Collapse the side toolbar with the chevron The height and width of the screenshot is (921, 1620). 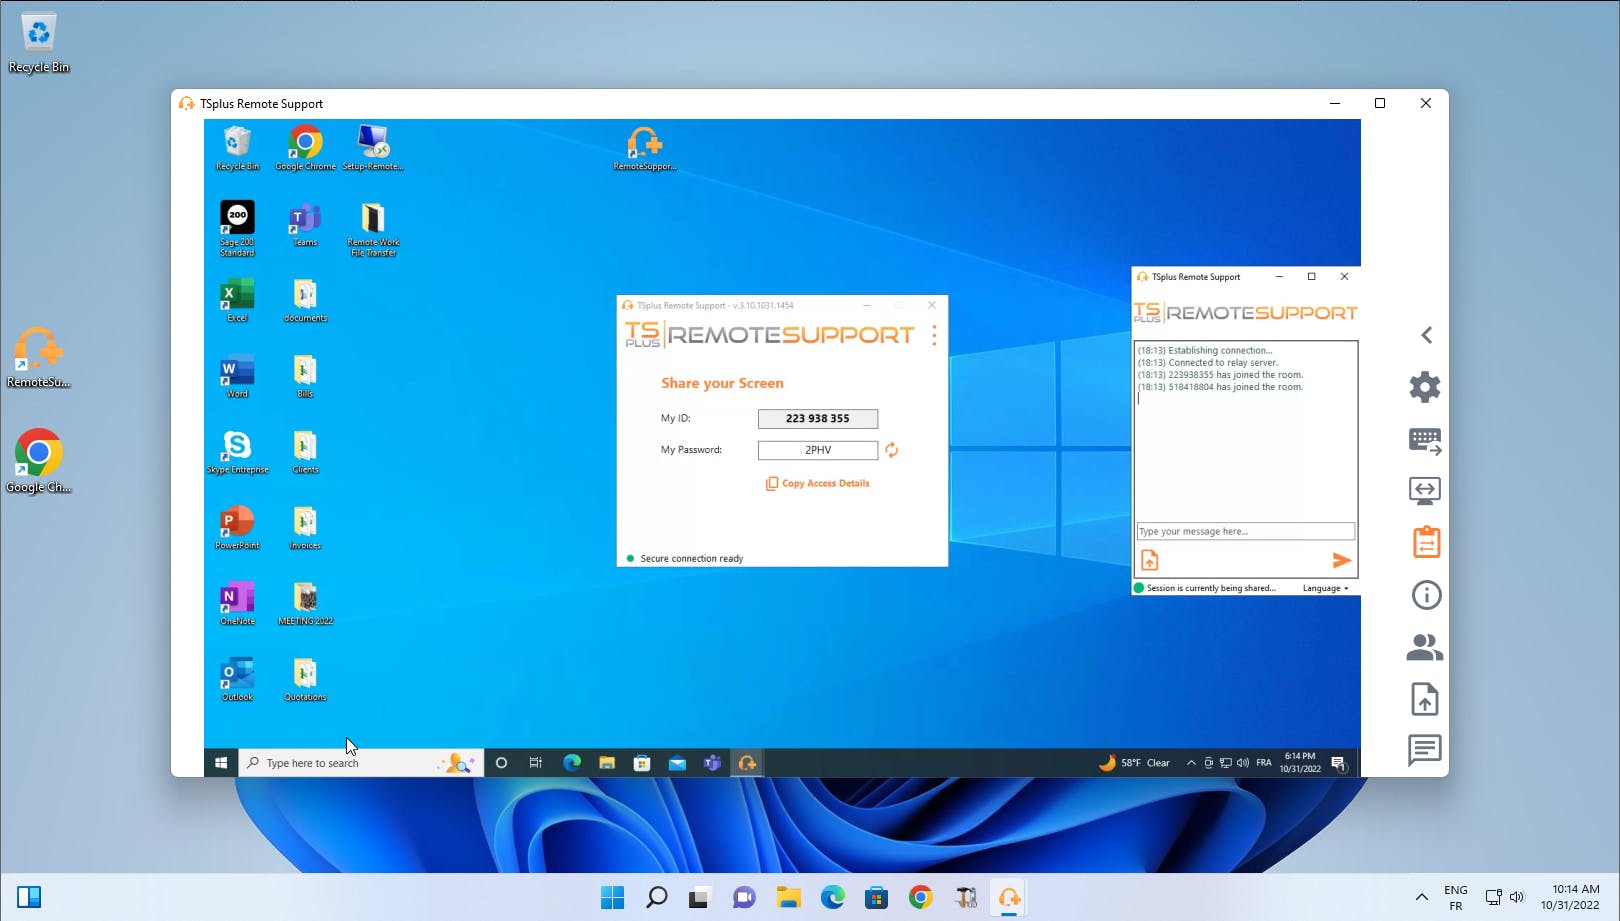[x=1427, y=335]
